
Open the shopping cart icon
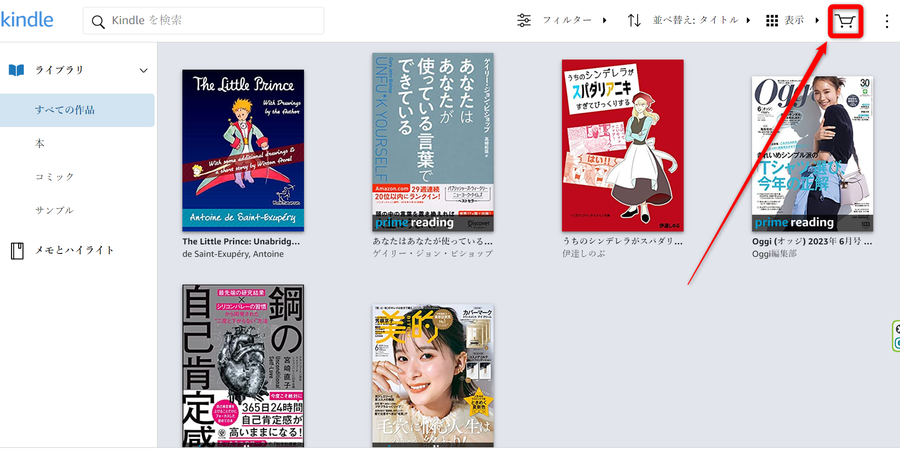pos(845,22)
